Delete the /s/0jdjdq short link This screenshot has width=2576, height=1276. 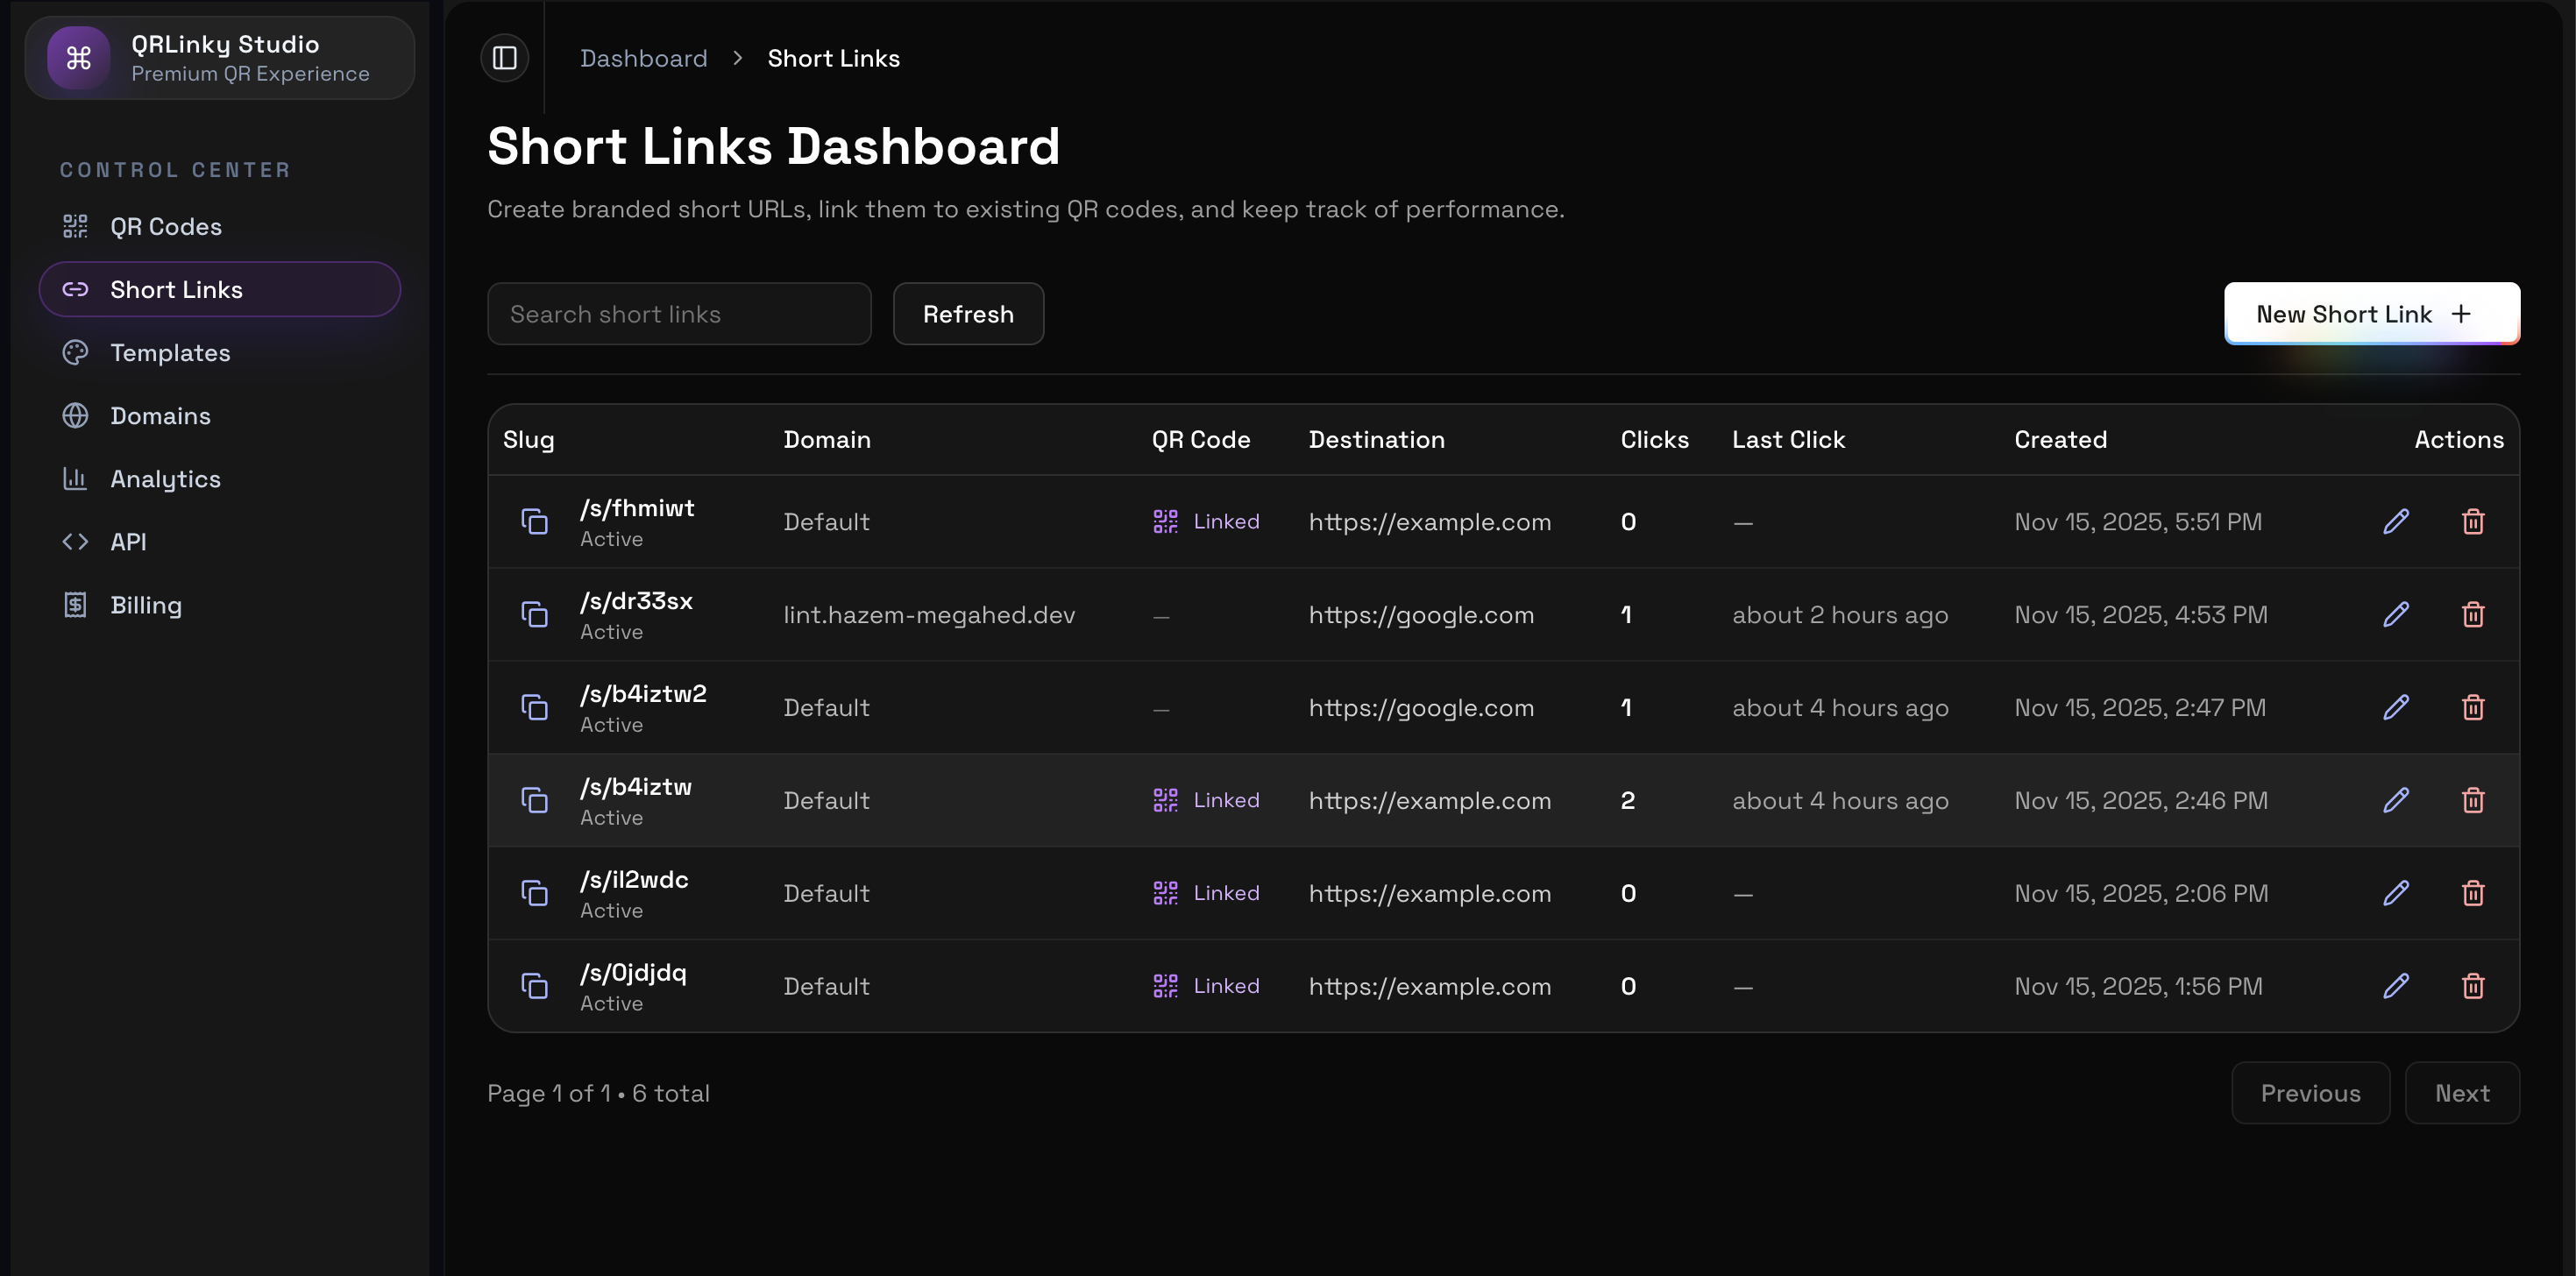pyautogui.click(x=2473, y=986)
